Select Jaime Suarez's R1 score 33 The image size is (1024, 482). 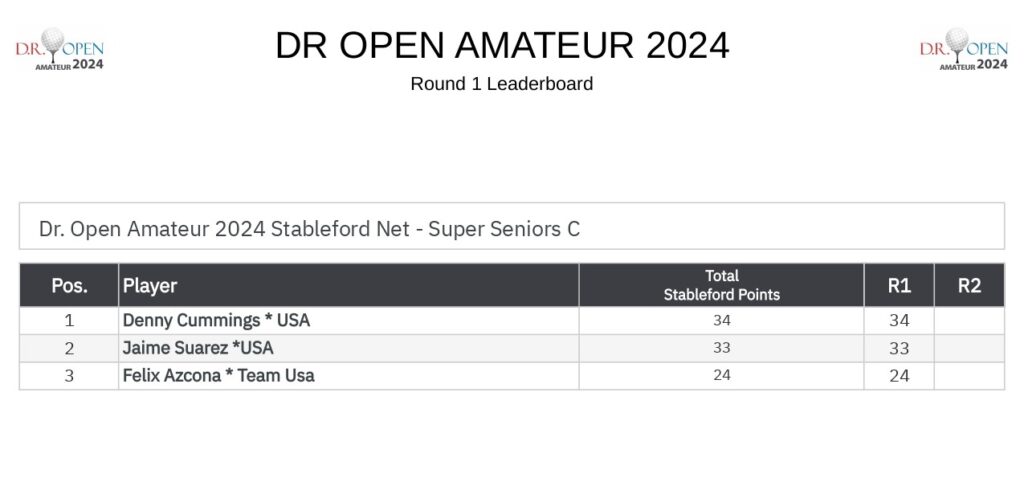(x=899, y=348)
